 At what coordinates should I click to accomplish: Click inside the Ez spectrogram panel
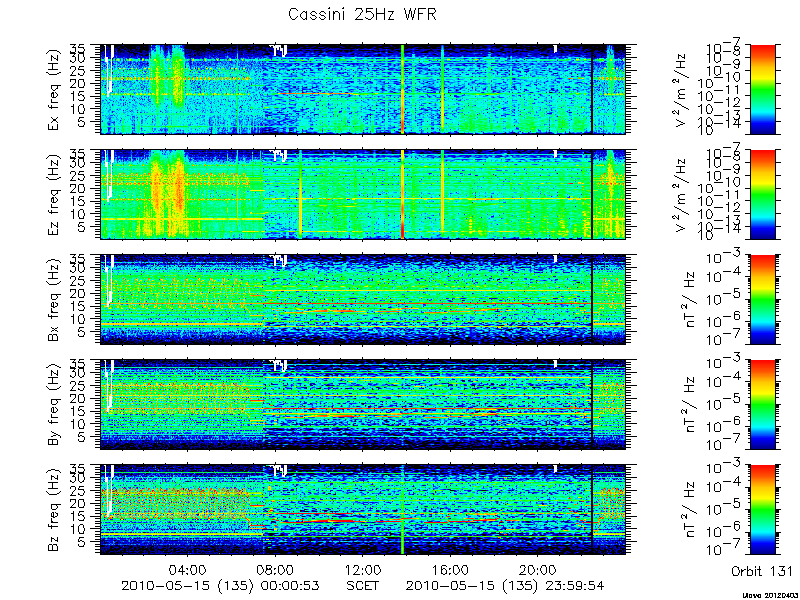[363, 194]
